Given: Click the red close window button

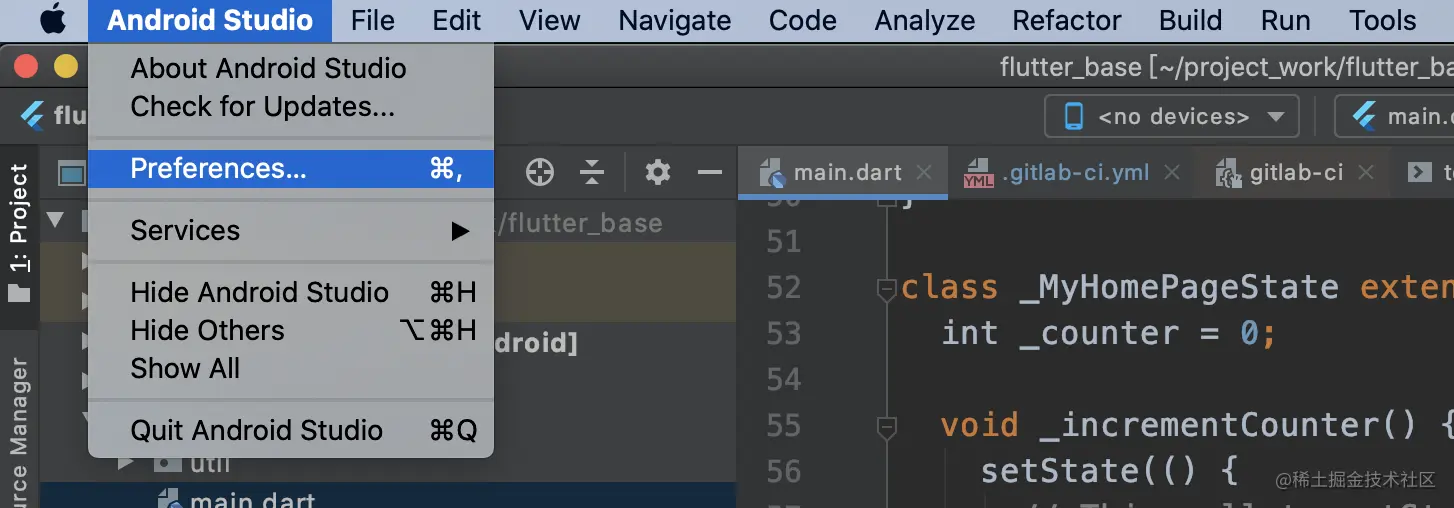Looking at the screenshot, I should click(x=26, y=67).
